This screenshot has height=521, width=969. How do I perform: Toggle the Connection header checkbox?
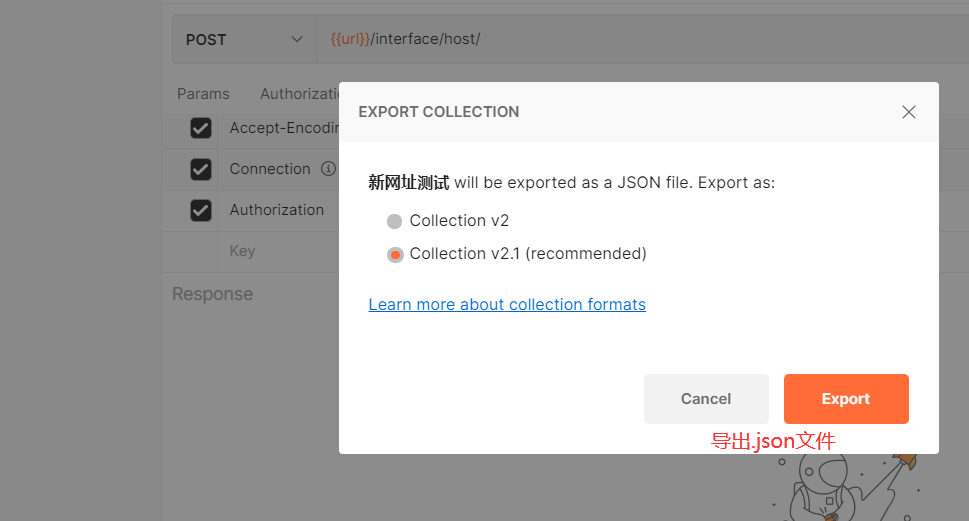click(201, 169)
